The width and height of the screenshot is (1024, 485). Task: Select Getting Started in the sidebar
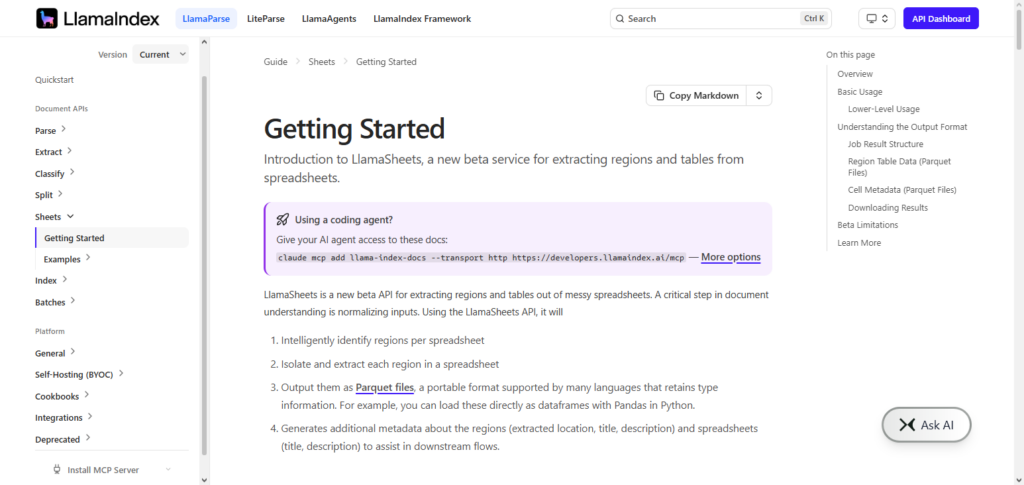[x=112, y=238]
